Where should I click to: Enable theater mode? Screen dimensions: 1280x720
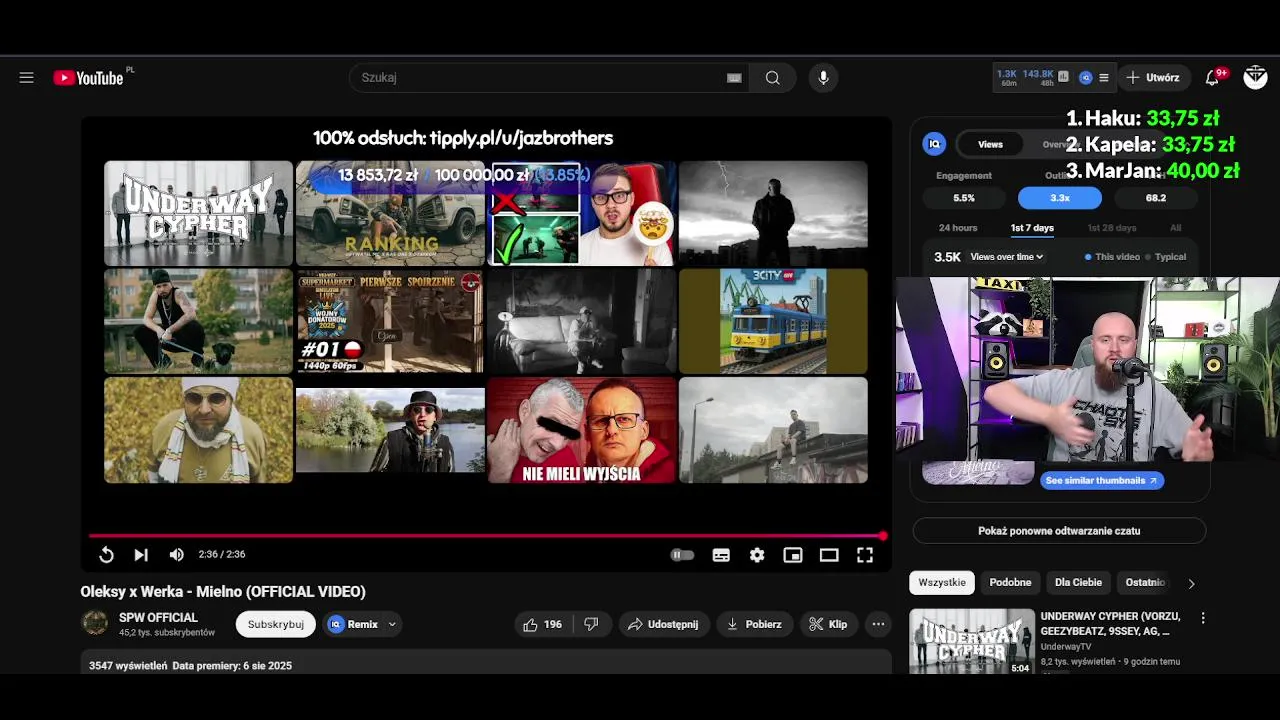coord(829,555)
